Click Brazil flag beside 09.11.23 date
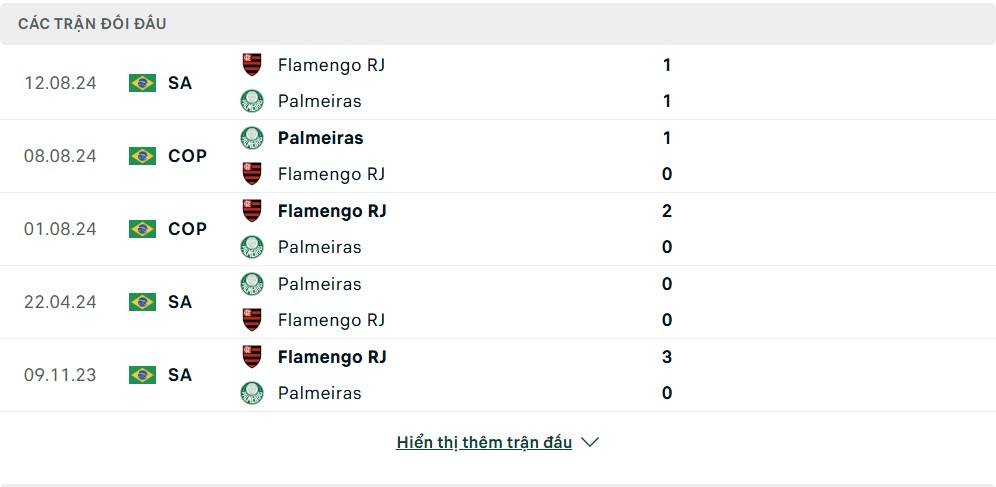The image size is (996, 487). click(142, 375)
